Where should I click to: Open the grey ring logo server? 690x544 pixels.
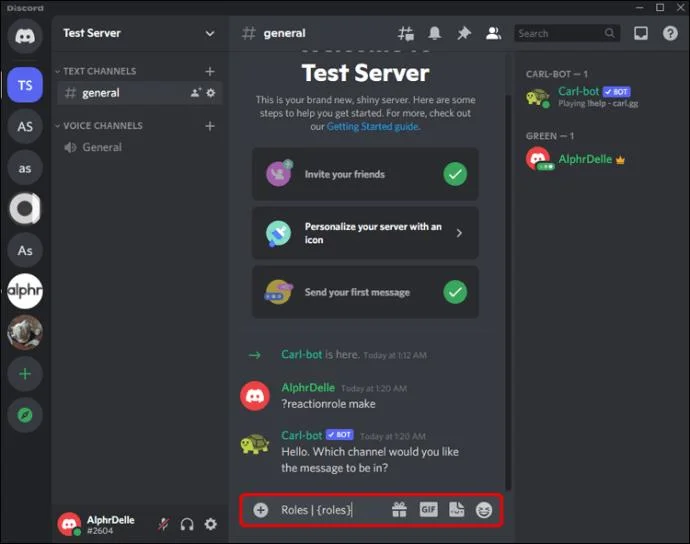coord(25,209)
